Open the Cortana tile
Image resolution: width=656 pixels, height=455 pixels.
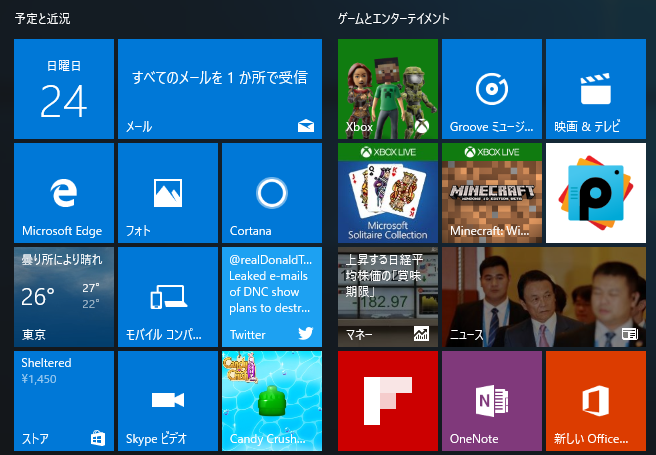(x=272, y=193)
